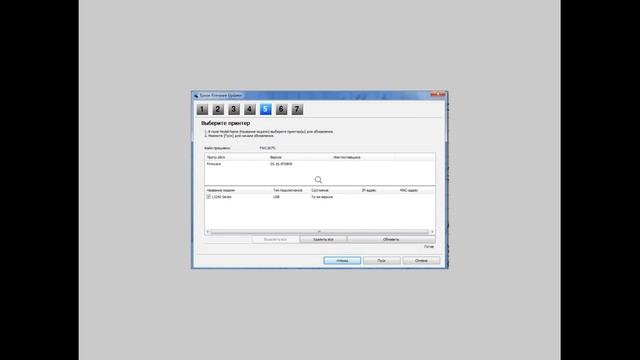This screenshot has height=360, width=640.
Task: Click the step 4 indicator icon
Action: pyautogui.click(x=250, y=109)
